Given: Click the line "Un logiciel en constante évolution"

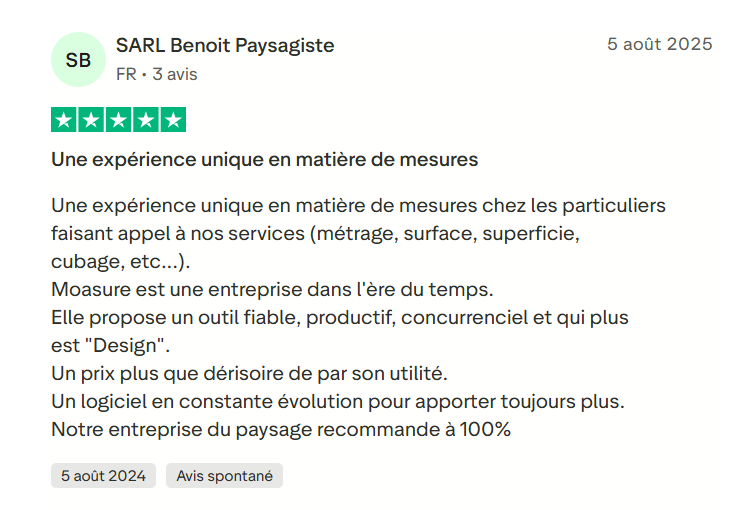Looking at the screenshot, I should click(x=337, y=402).
